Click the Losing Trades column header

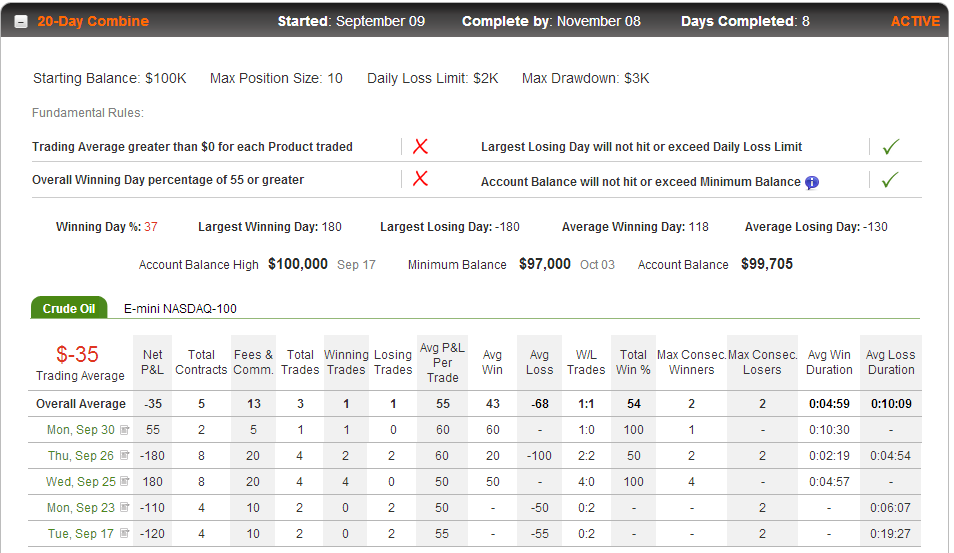[393, 362]
